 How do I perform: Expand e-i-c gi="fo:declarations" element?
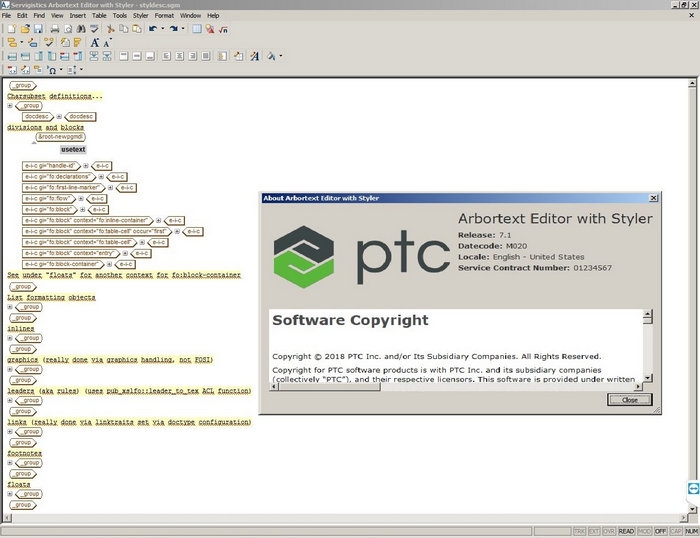click(x=101, y=177)
